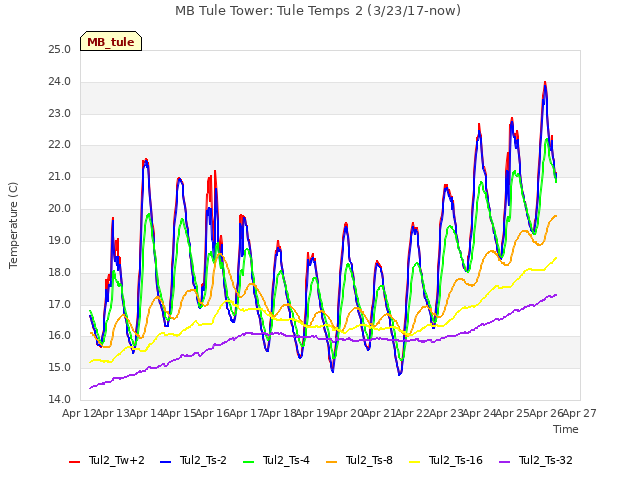Viewport: 640px width, 480px height.
Task: Click the yellow Tul2_Ts-16 legend swatch
Action: point(414,462)
